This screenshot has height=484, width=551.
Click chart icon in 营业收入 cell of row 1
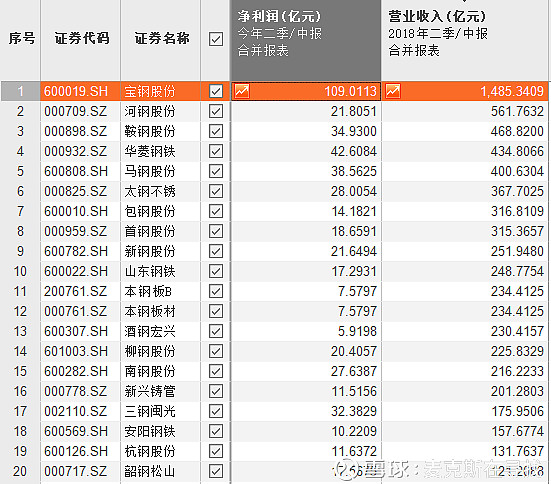click(x=393, y=91)
